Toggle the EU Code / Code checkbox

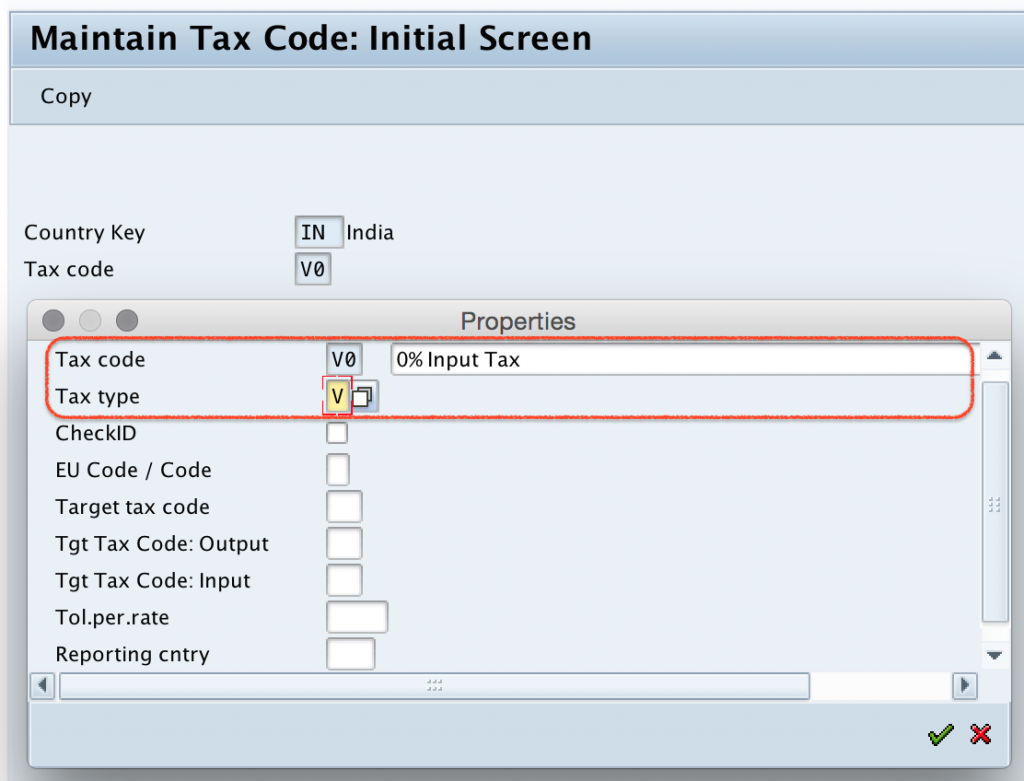pyautogui.click(x=337, y=469)
